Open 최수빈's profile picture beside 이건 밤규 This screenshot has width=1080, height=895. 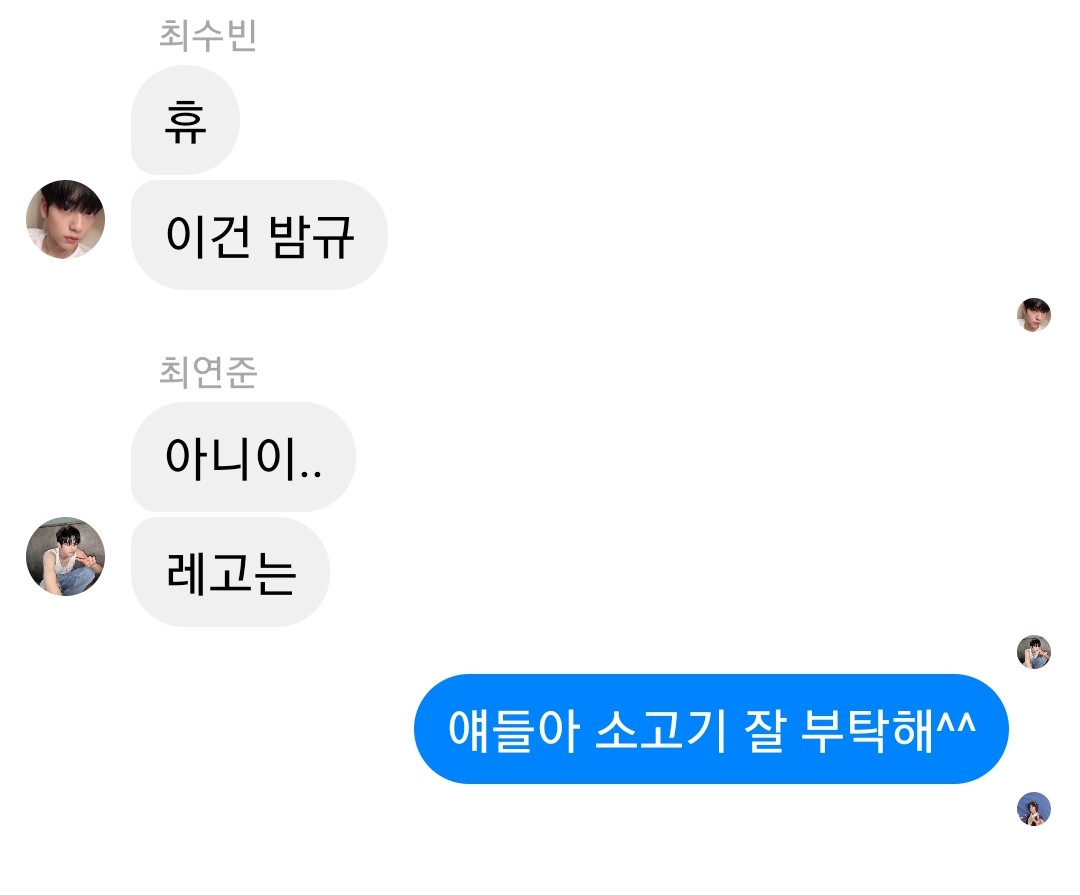(65, 220)
